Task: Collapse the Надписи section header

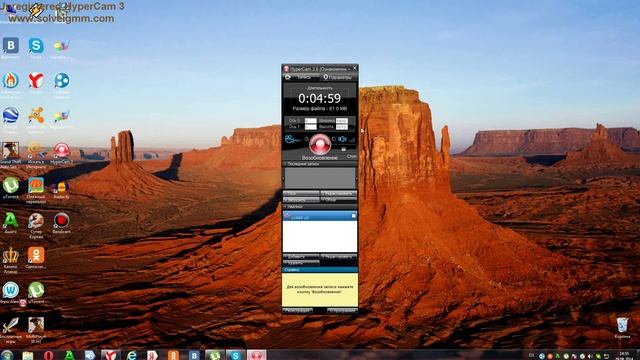Action: pos(320,207)
